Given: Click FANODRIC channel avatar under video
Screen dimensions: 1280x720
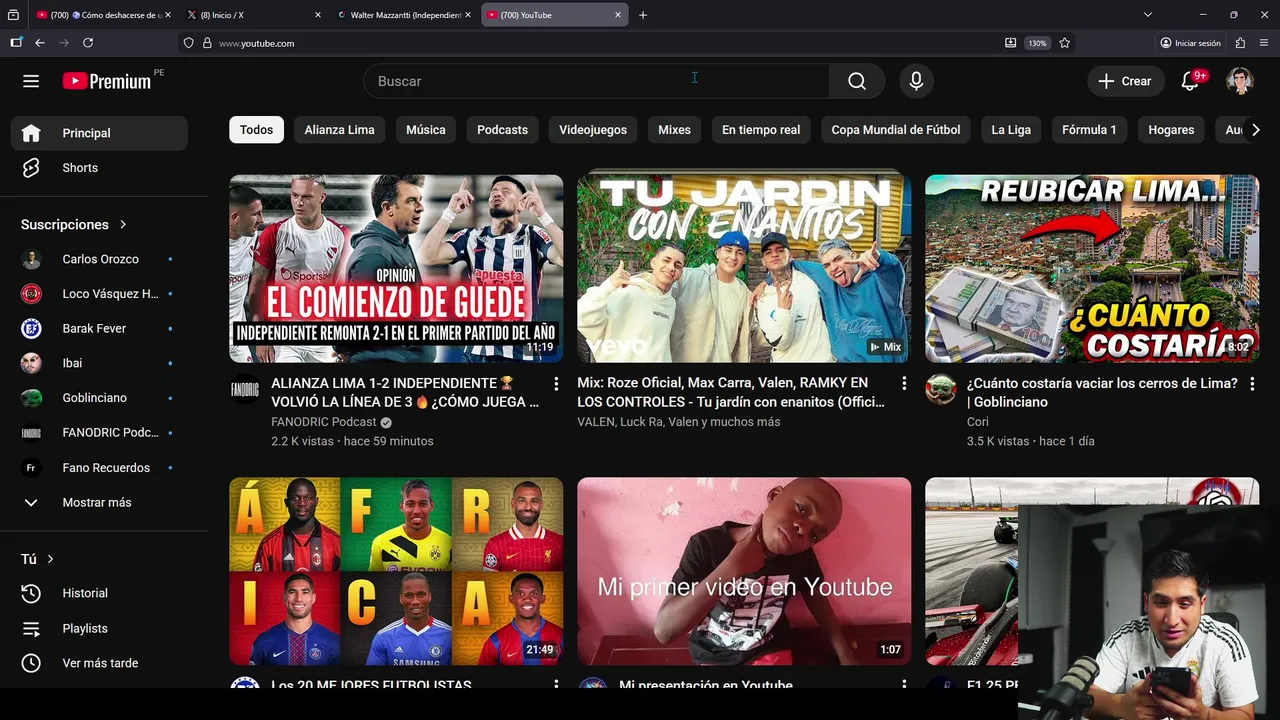Looking at the screenshot, I should point(245,389).
